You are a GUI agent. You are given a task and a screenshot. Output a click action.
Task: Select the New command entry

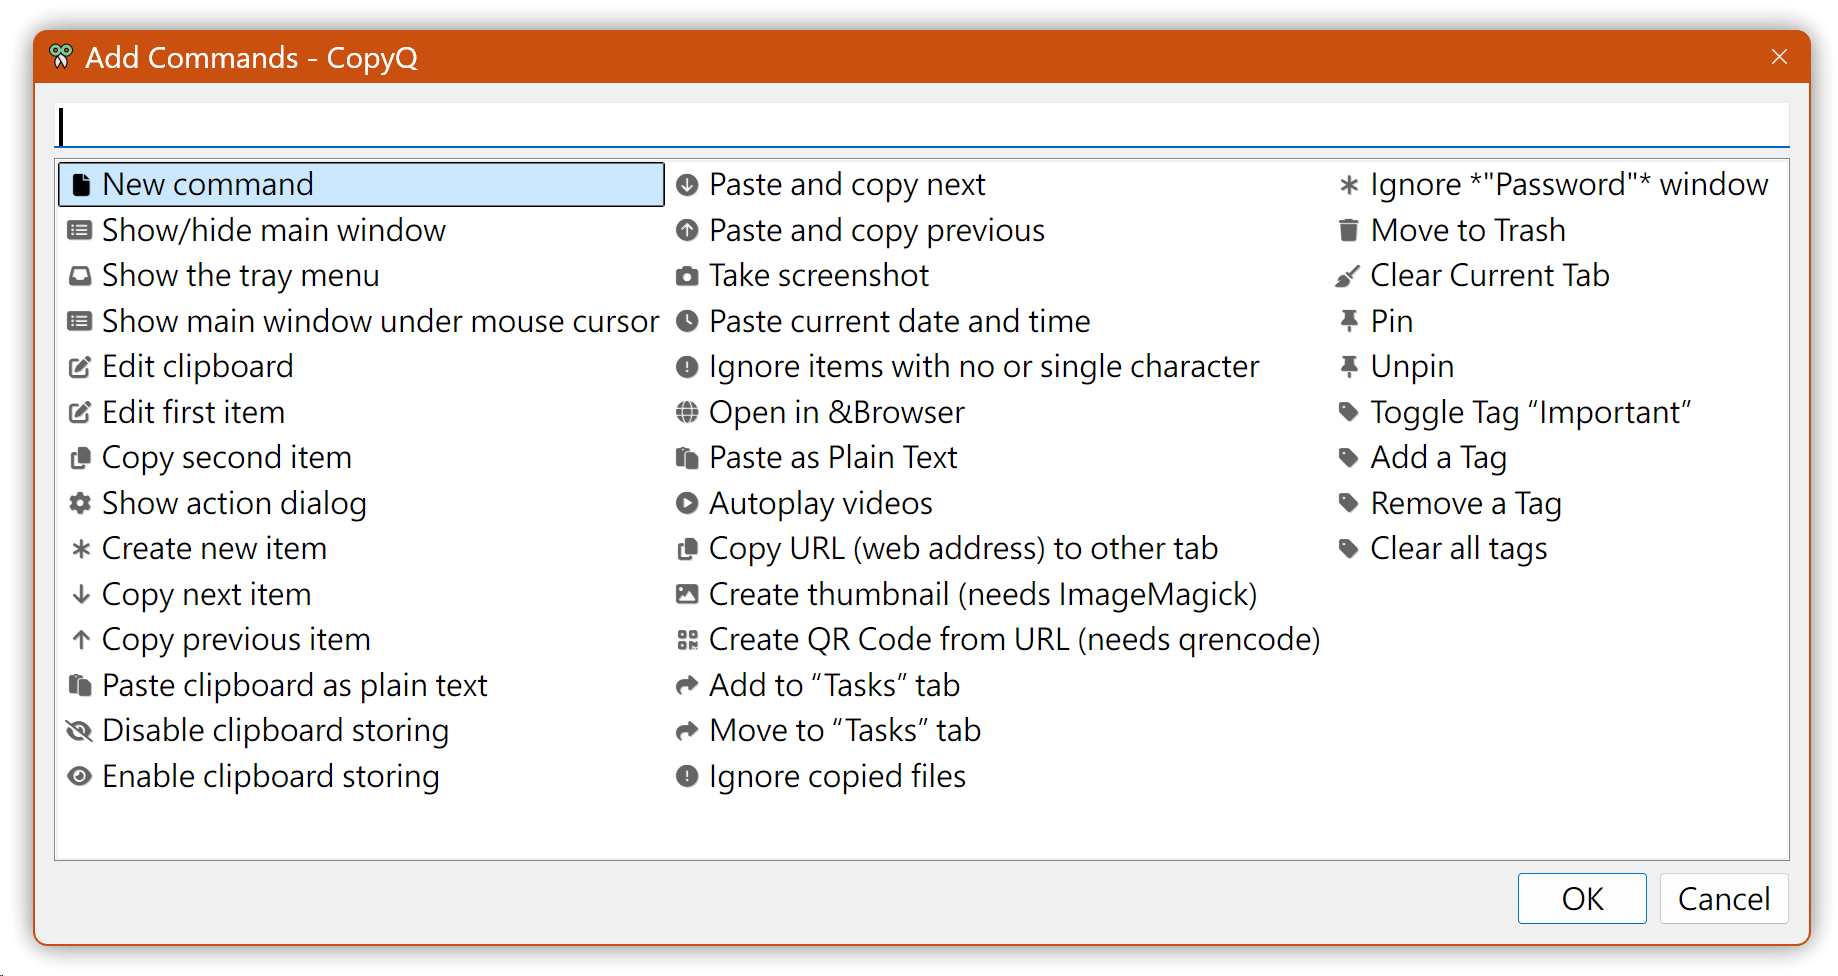207,185
